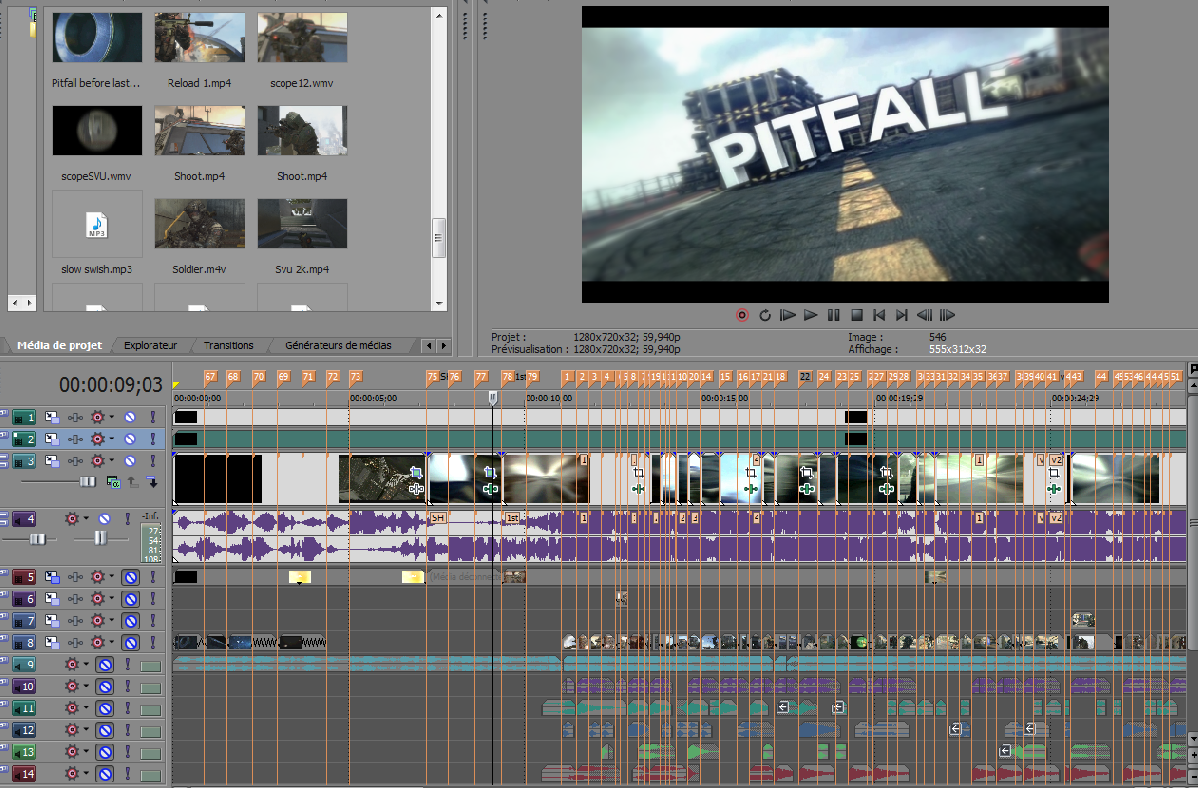1198x788 pixels.
Task: Show previous docked tabs with left arrow
Action: (x=429, y=345)
